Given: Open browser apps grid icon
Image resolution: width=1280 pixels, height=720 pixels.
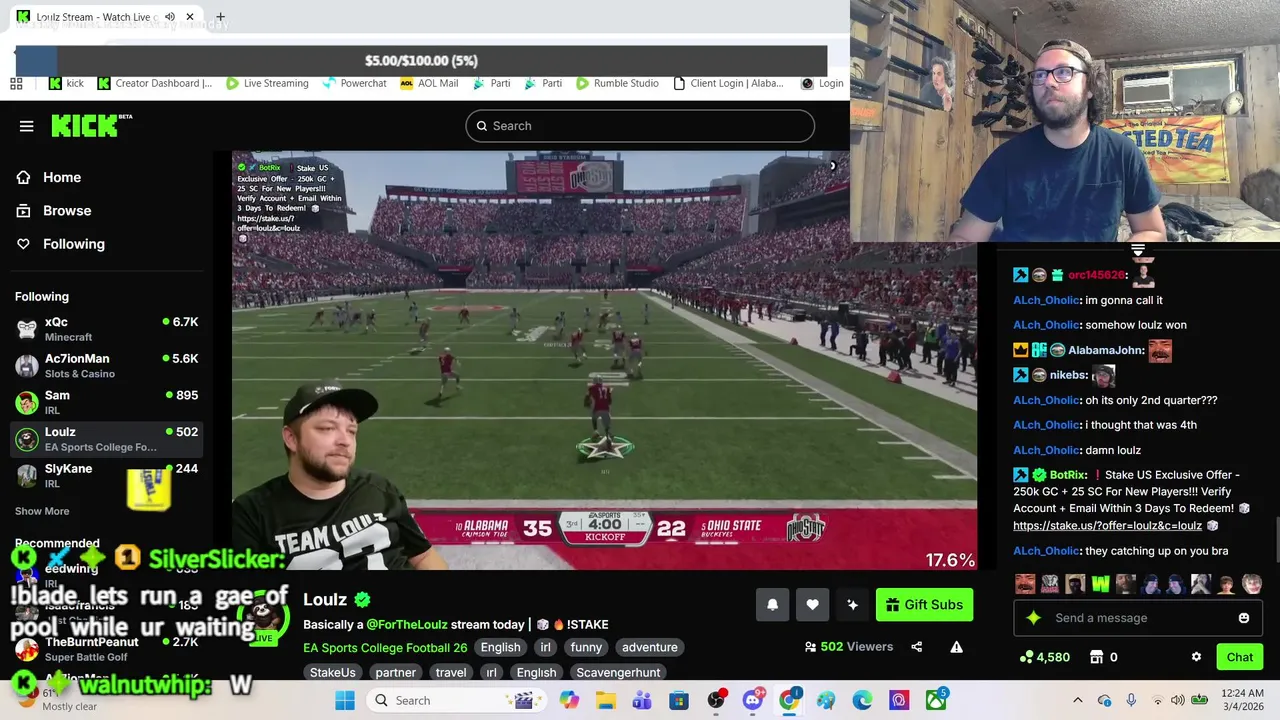Looking at the screenshot, I should [x=16, y=83].
